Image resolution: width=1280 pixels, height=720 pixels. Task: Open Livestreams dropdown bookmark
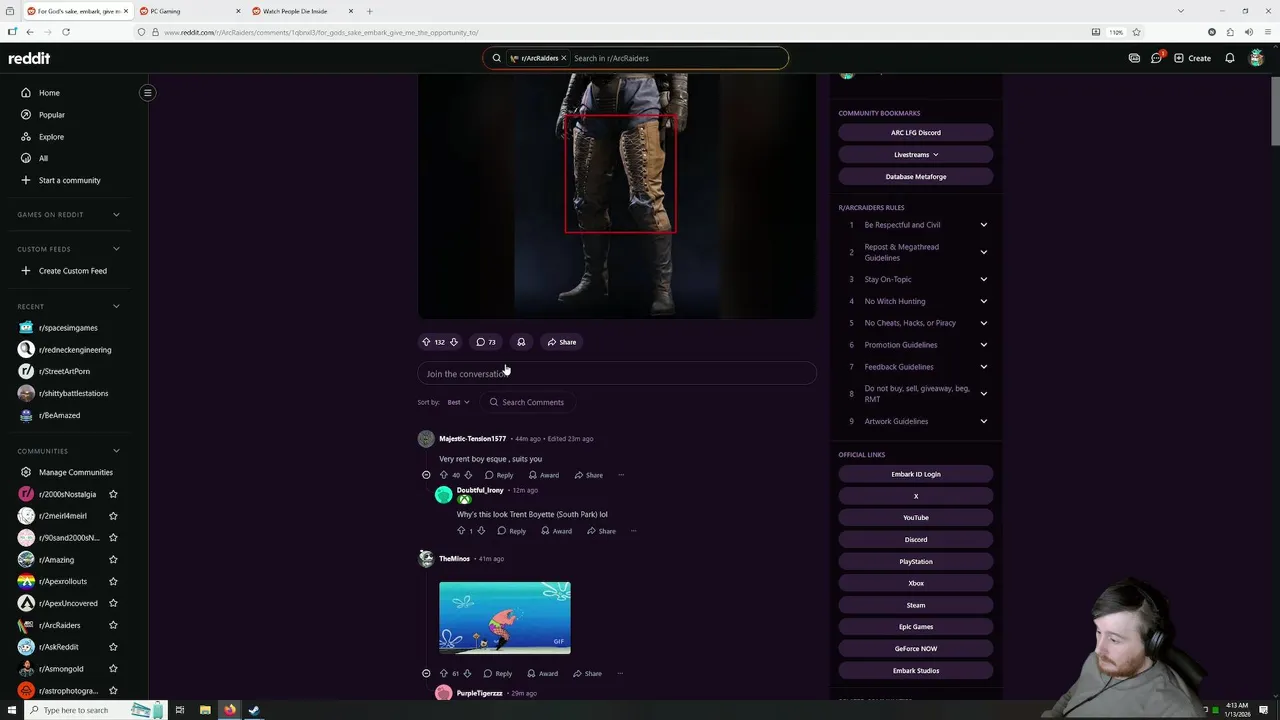916,155
